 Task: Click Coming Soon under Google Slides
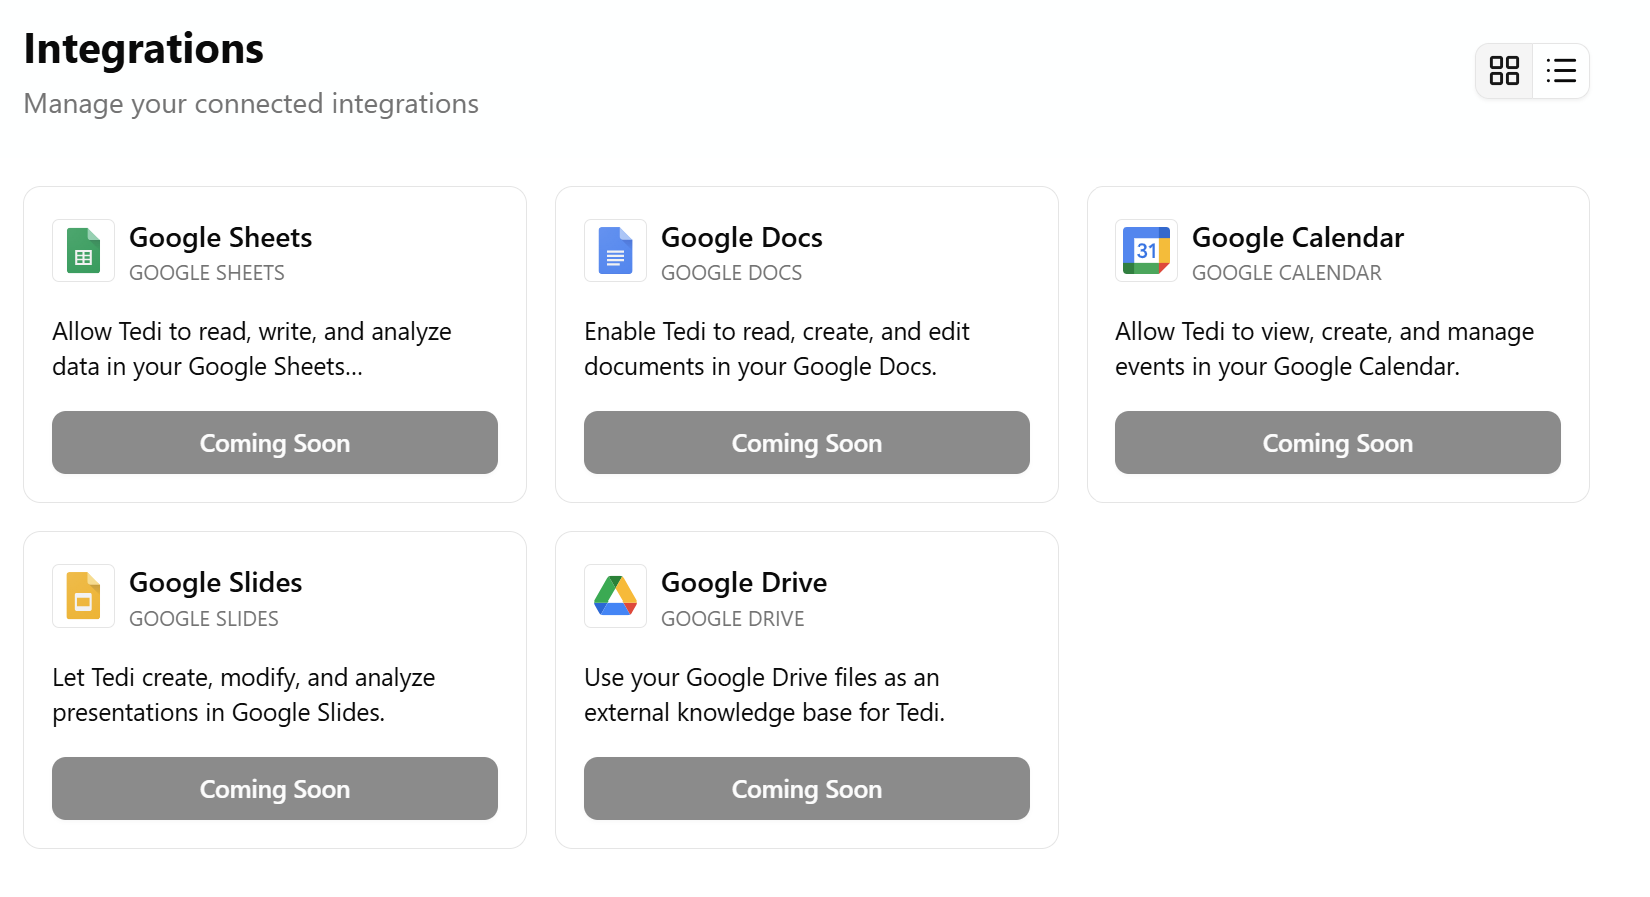pos(275,789)
